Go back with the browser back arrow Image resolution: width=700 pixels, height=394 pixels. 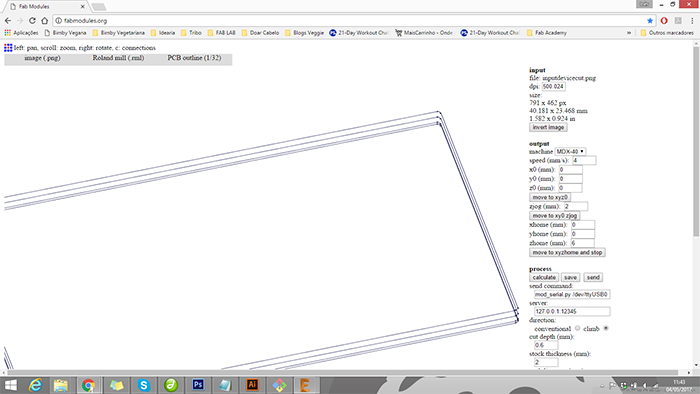click(8, 21)
